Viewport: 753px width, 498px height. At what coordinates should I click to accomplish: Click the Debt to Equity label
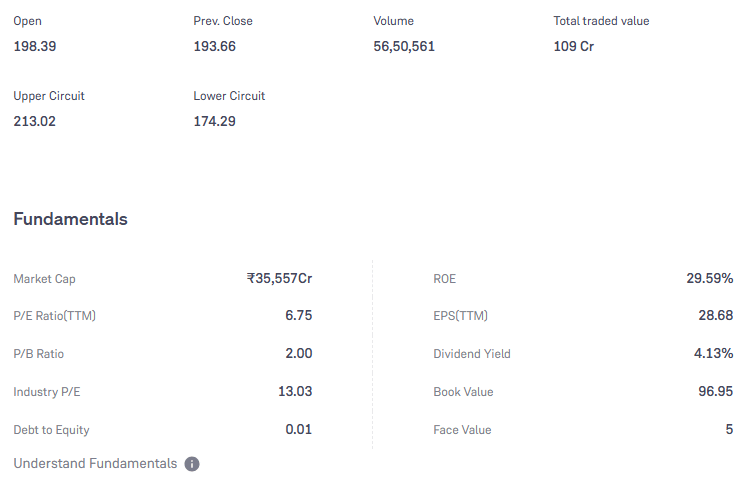[x=51, y=430]
